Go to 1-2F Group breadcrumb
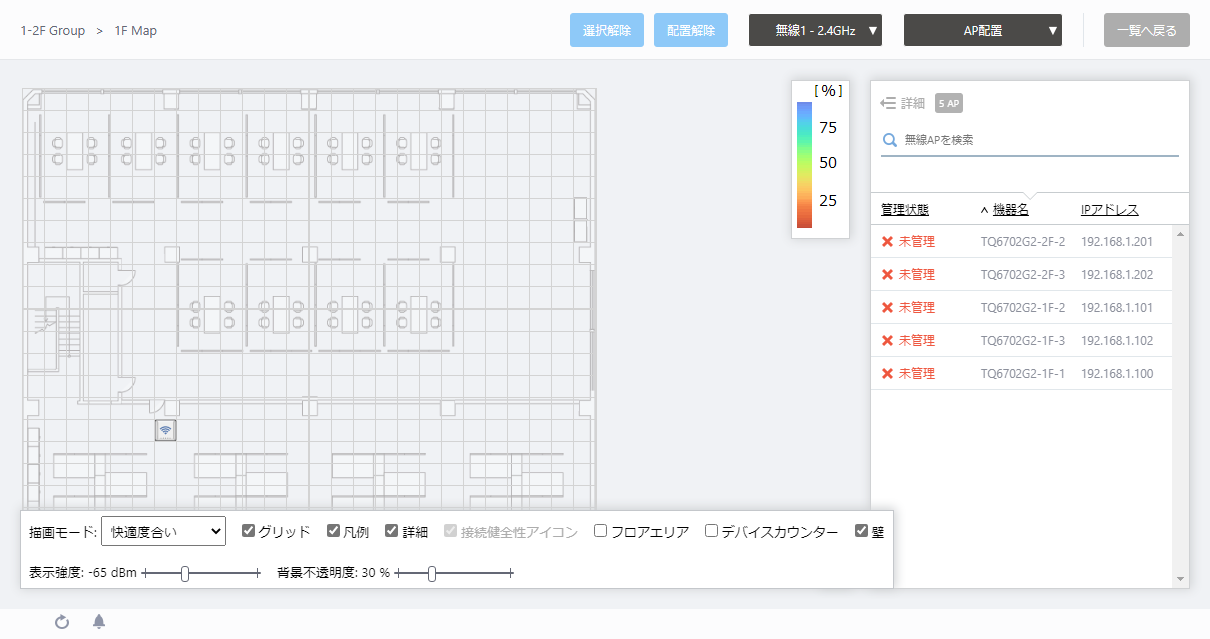The image size is (1210, 639). pyautogui.click(x=52, y=30)
